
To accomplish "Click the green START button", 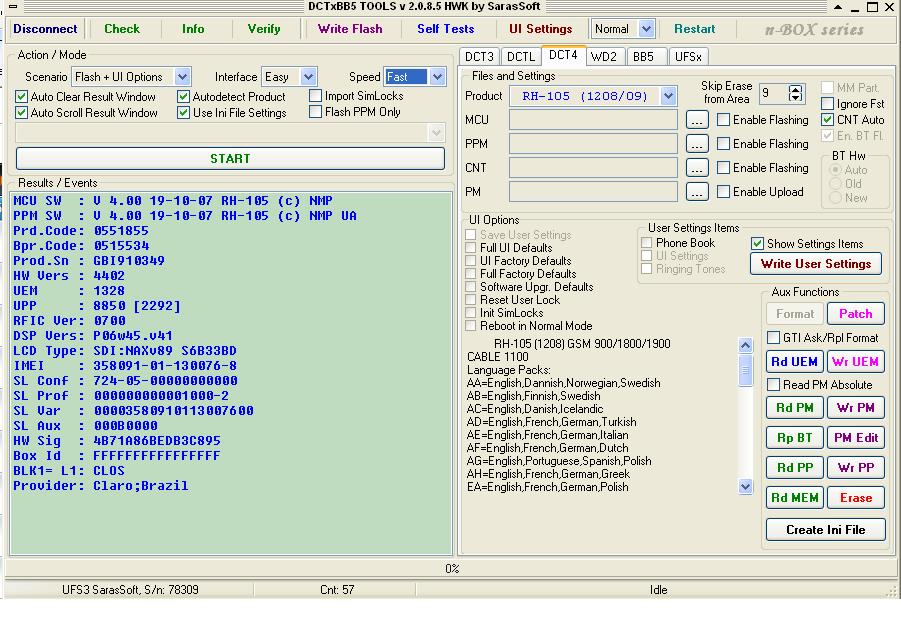I will (x=230, y=159).
